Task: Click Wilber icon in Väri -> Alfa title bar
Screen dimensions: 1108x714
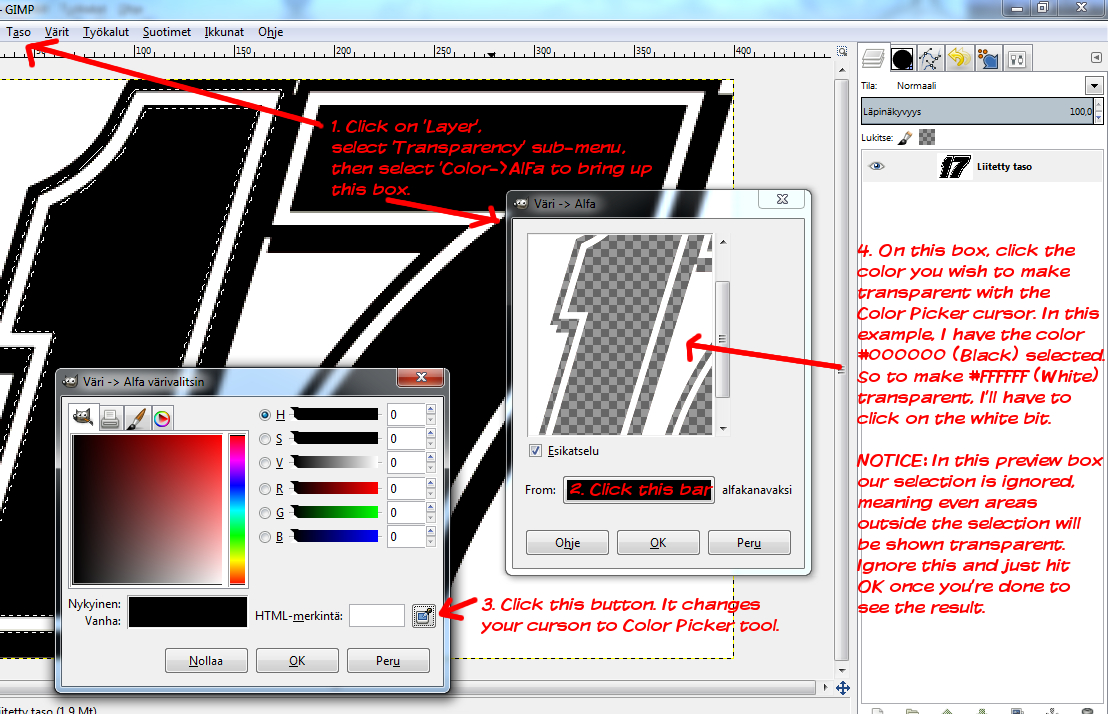Action: coord(521,204)
